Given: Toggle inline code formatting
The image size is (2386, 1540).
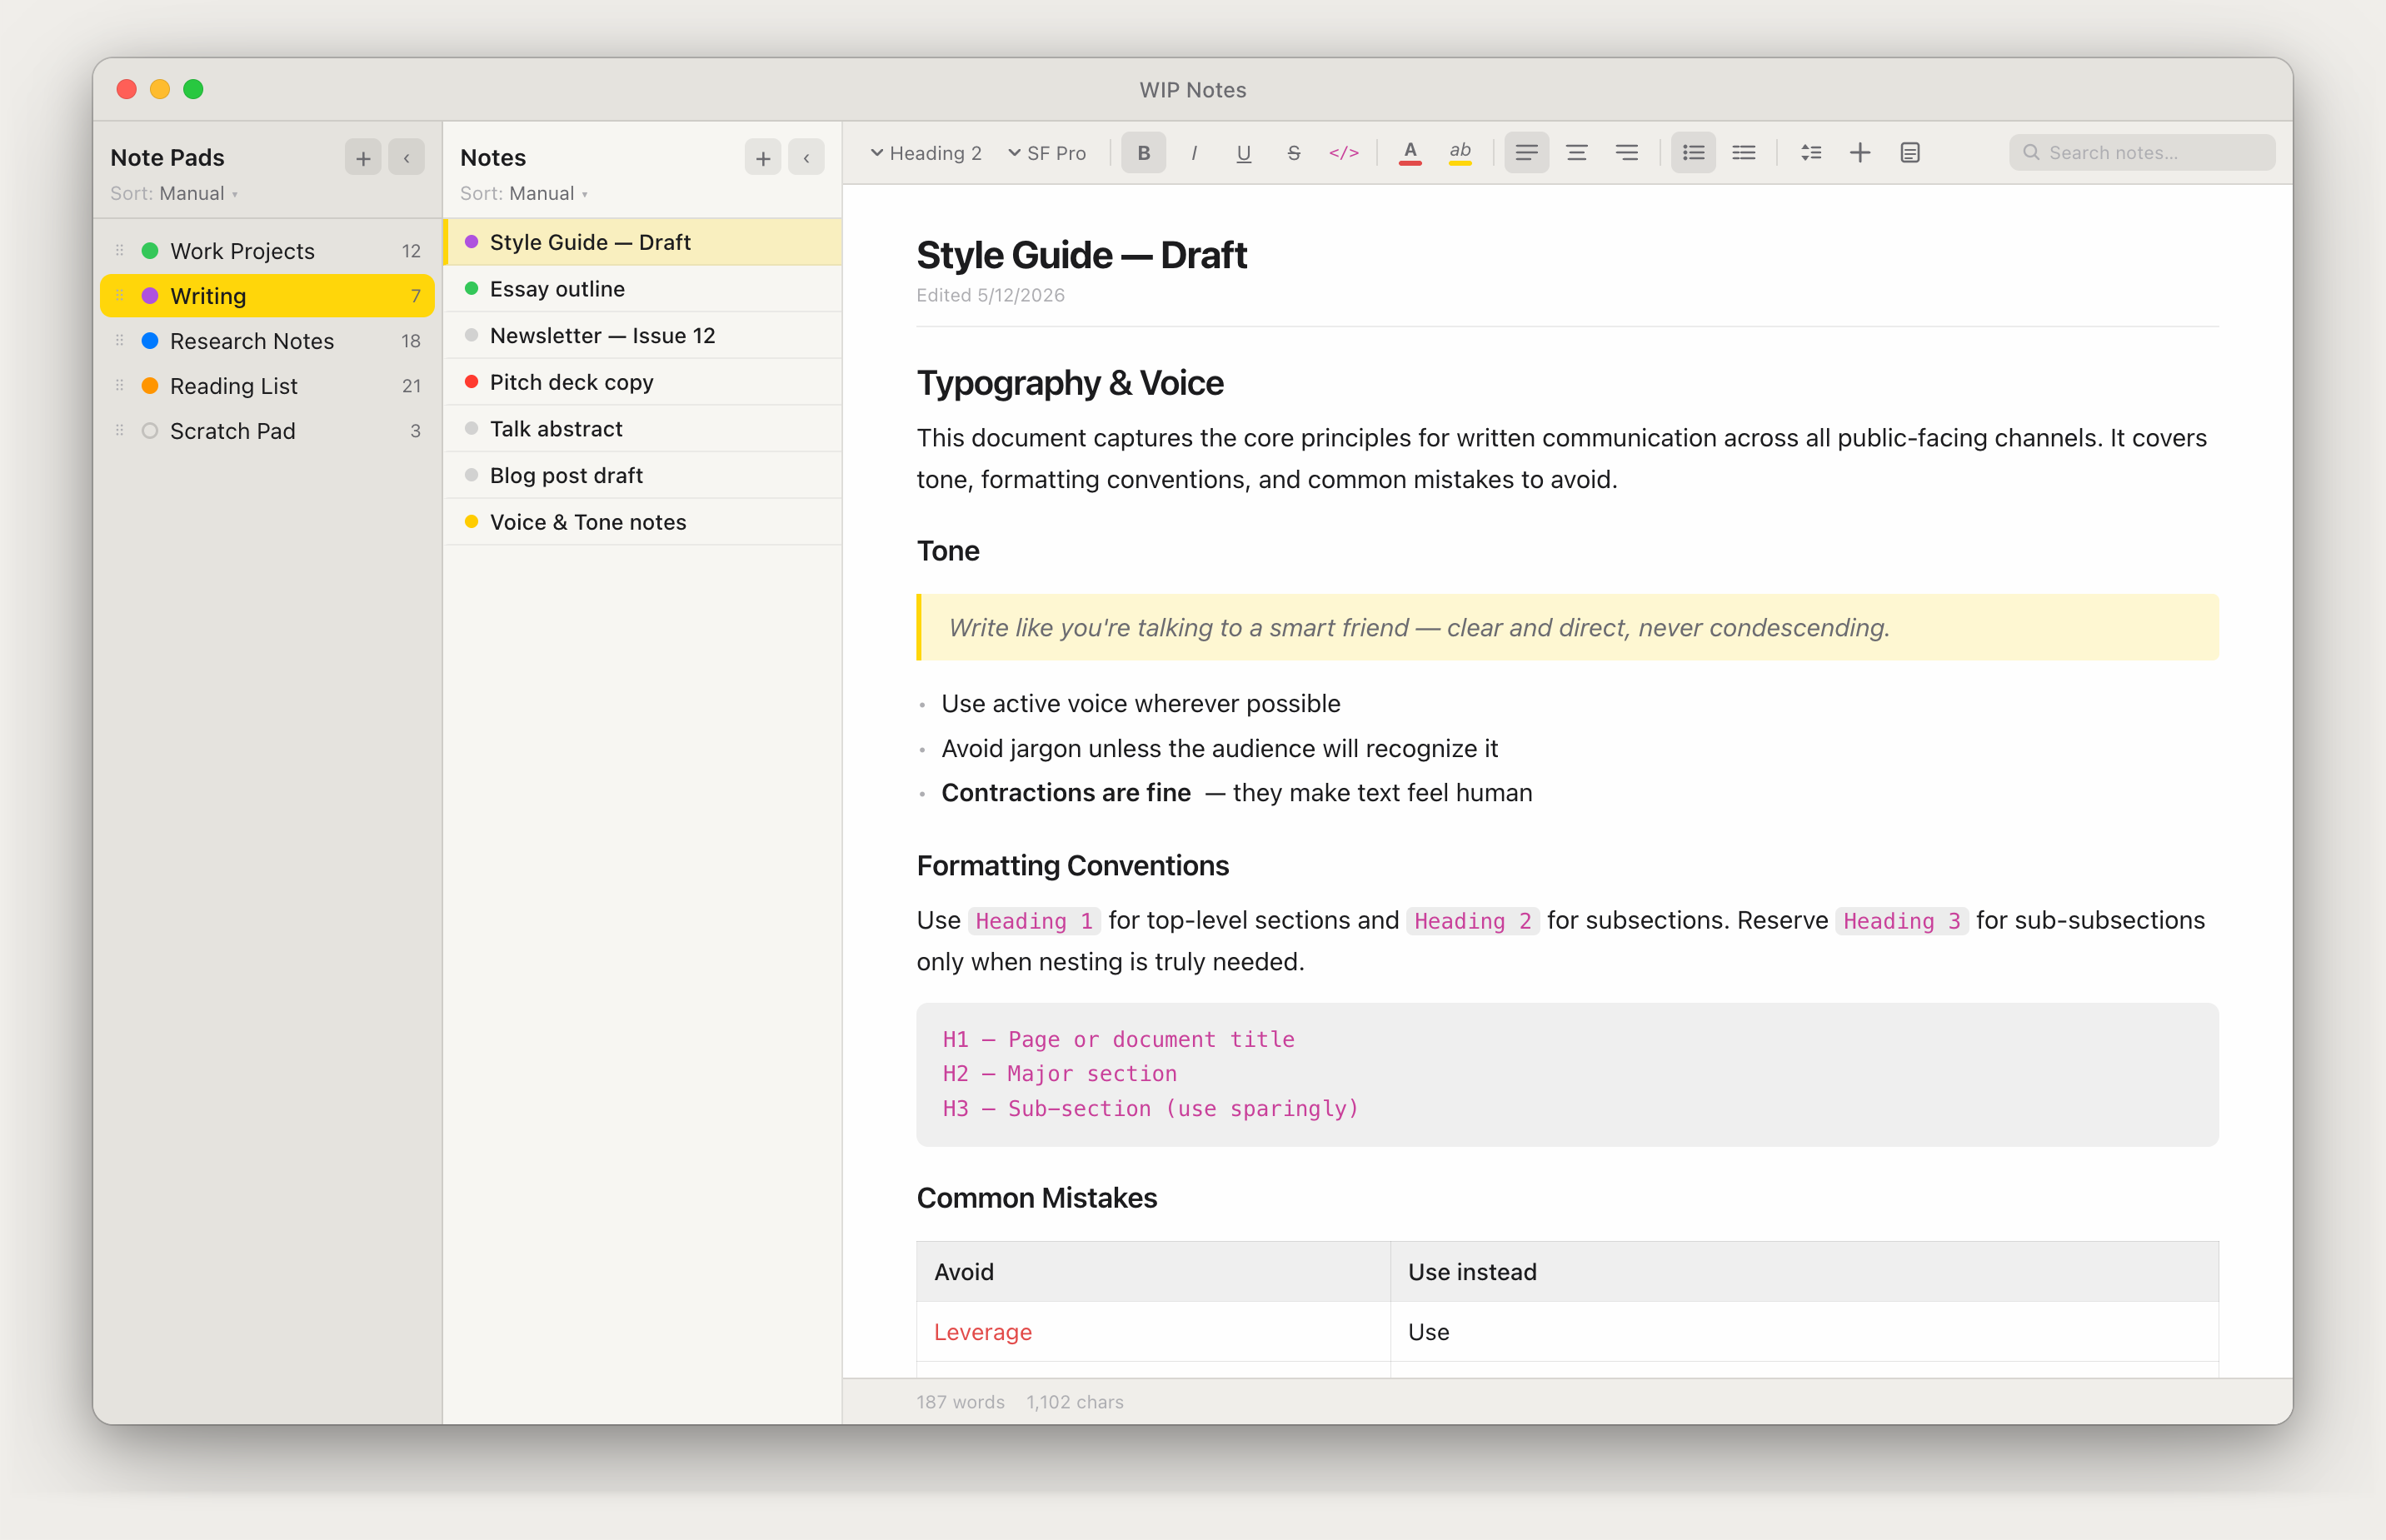Looking at the screenshot, I should pyautogui.click(x=1343, y=153).
